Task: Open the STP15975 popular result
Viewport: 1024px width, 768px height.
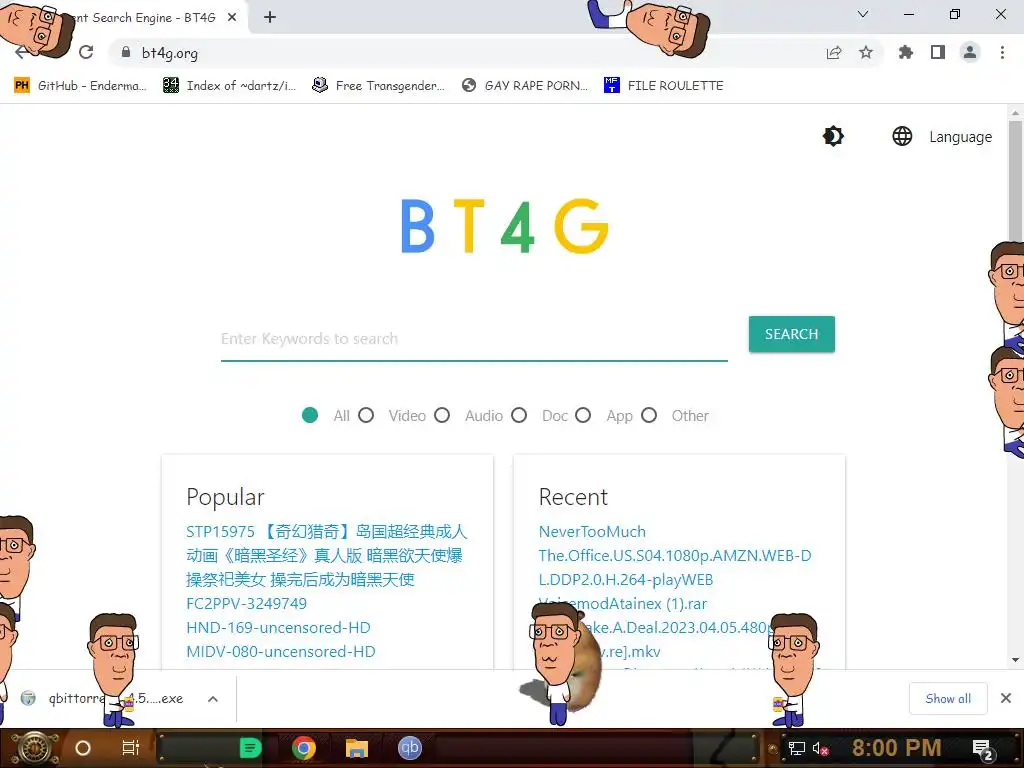Action: coord(327,556)
